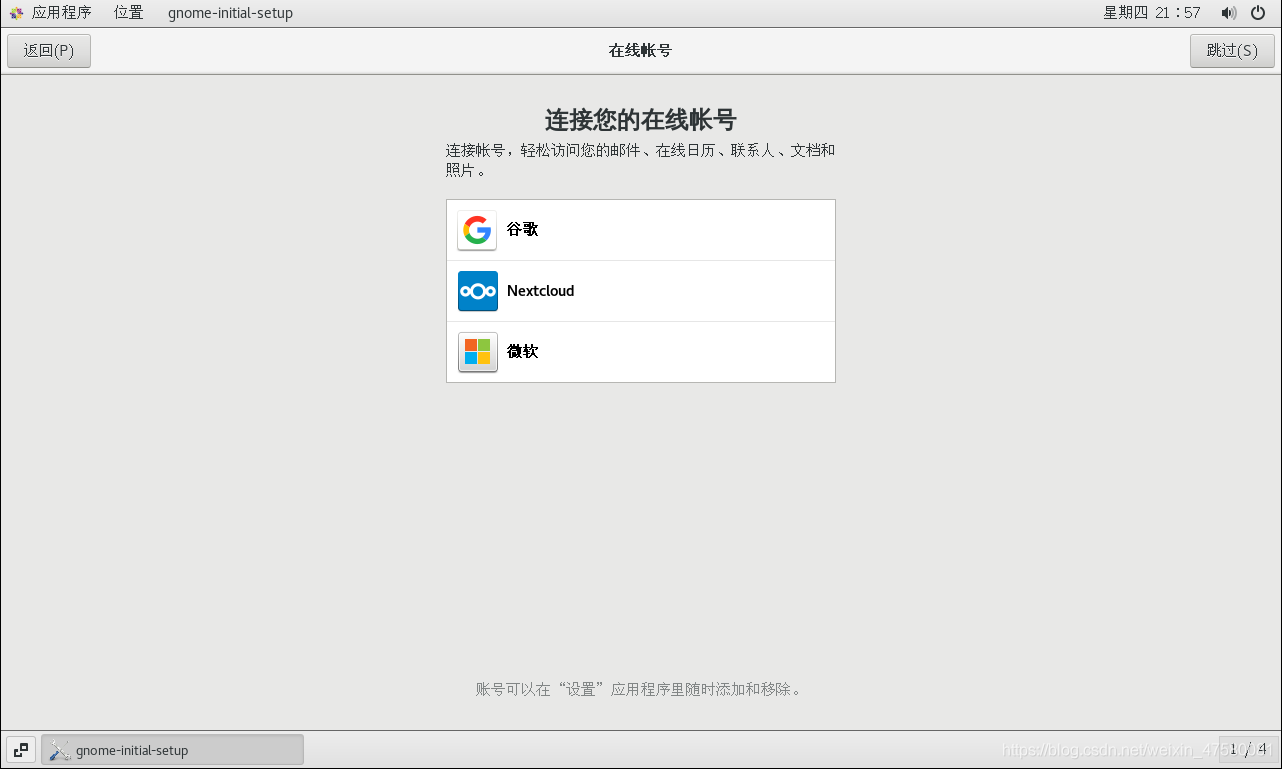Click the workspace switcher indicator
This screenshot has width=1282, height=769.
[x=1247, y=750]
